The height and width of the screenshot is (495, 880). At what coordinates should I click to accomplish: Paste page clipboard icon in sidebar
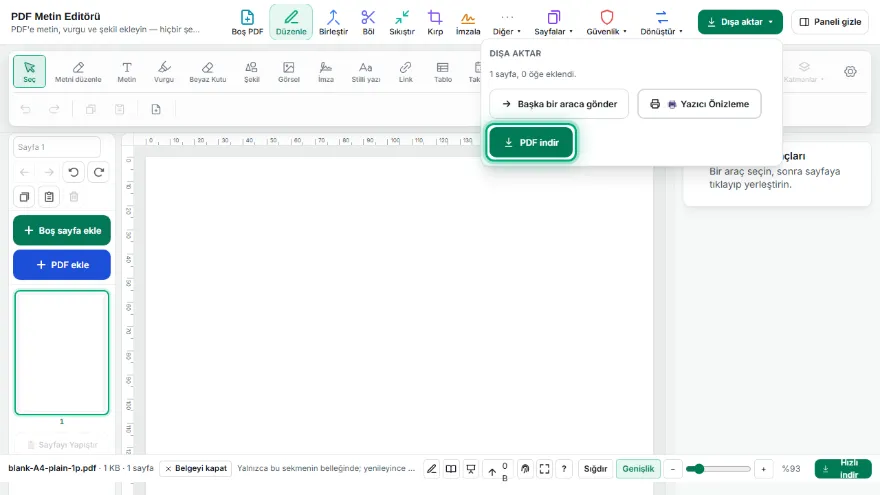pos(49,197)
